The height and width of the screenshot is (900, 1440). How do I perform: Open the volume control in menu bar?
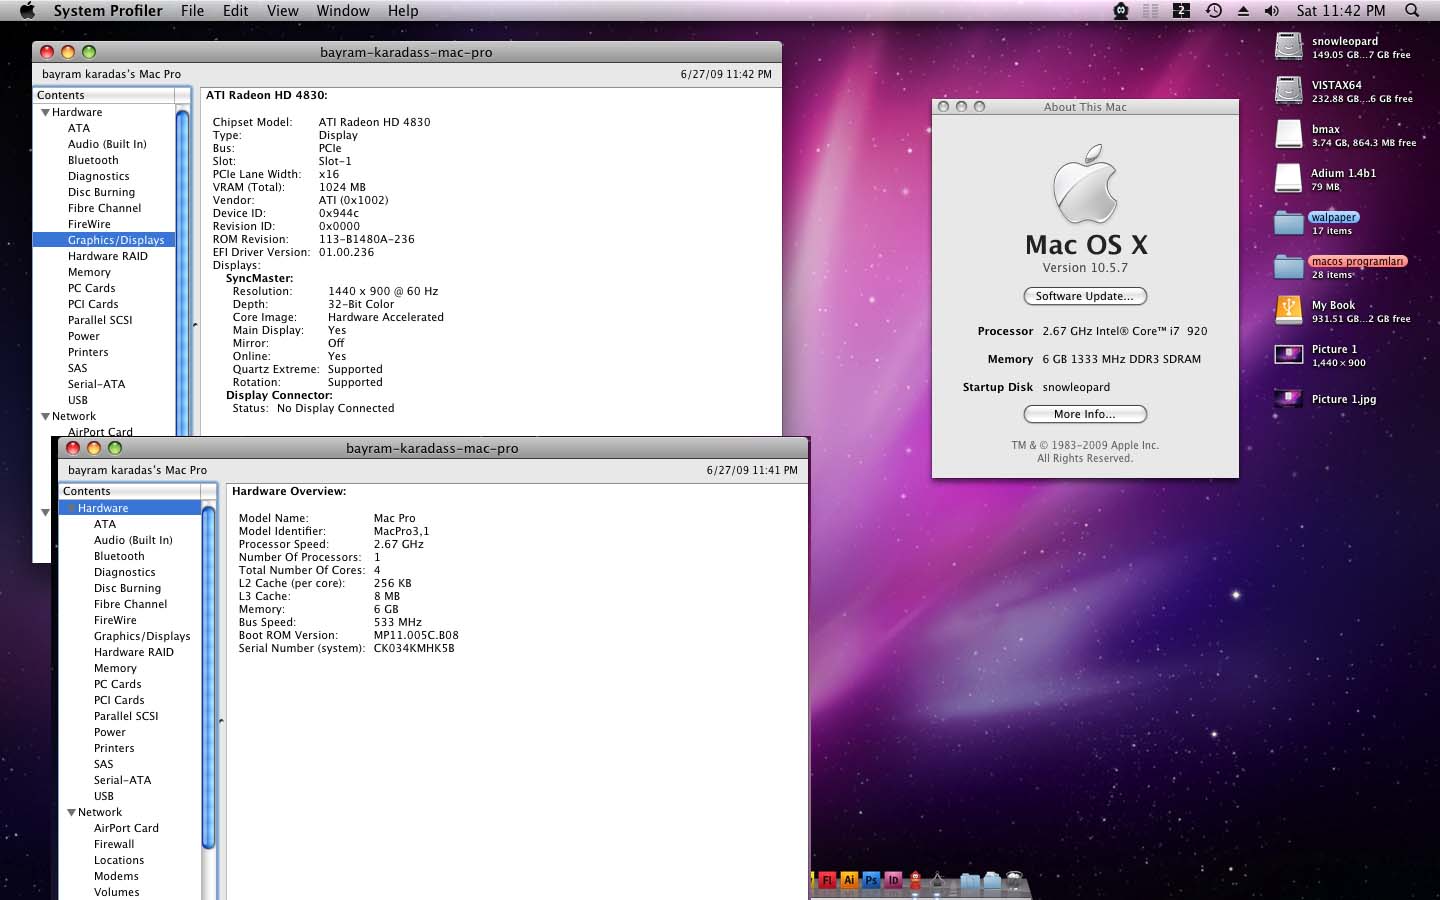click(1271, 10)
